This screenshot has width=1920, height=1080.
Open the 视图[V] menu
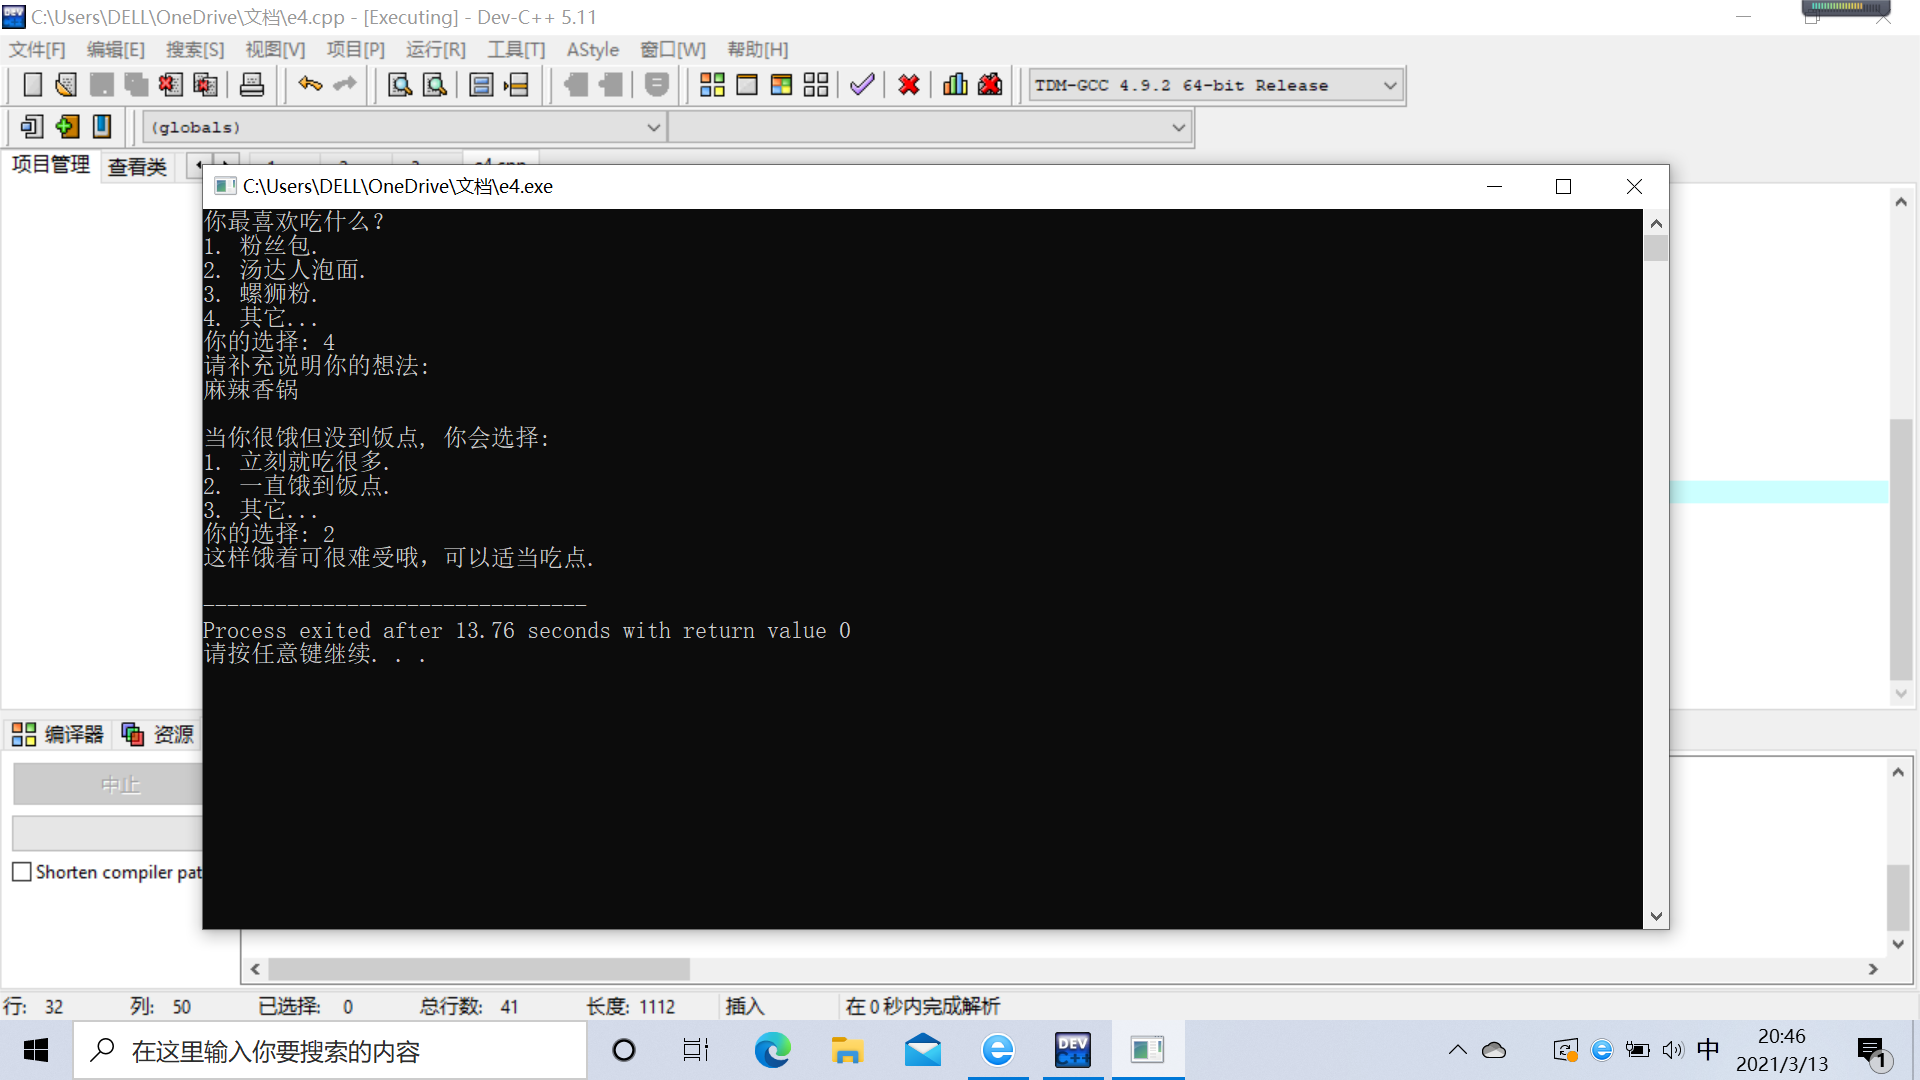pyautogui.click(x=276, y=50)
